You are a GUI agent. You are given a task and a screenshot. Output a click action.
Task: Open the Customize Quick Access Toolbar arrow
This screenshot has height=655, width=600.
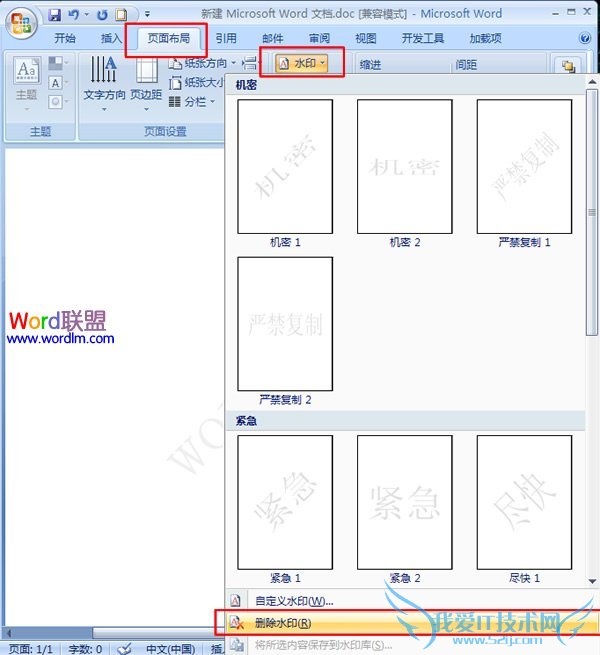pyautogui.click(x=147, y=14)
